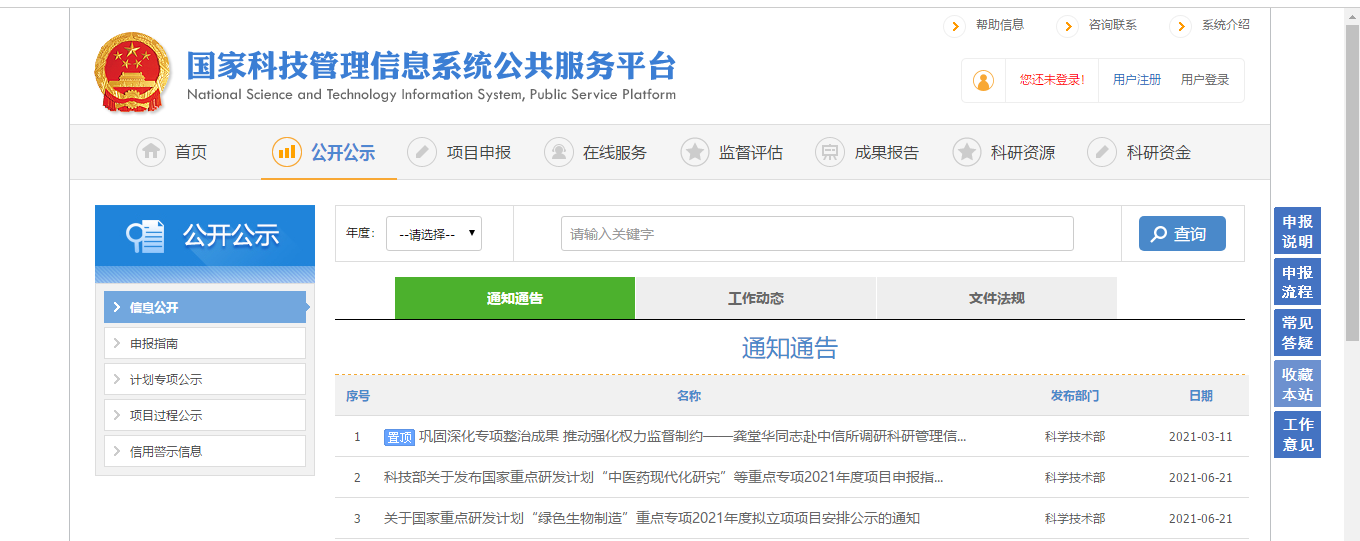Click the 申报说明 side button
This screenshot has width=1360, height=541.
1297,232
